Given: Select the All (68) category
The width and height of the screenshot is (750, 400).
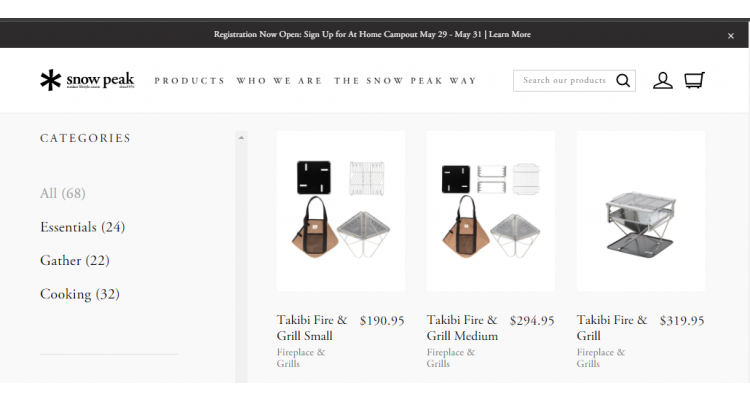Looking at the screenshot, I should click(63, 193).
